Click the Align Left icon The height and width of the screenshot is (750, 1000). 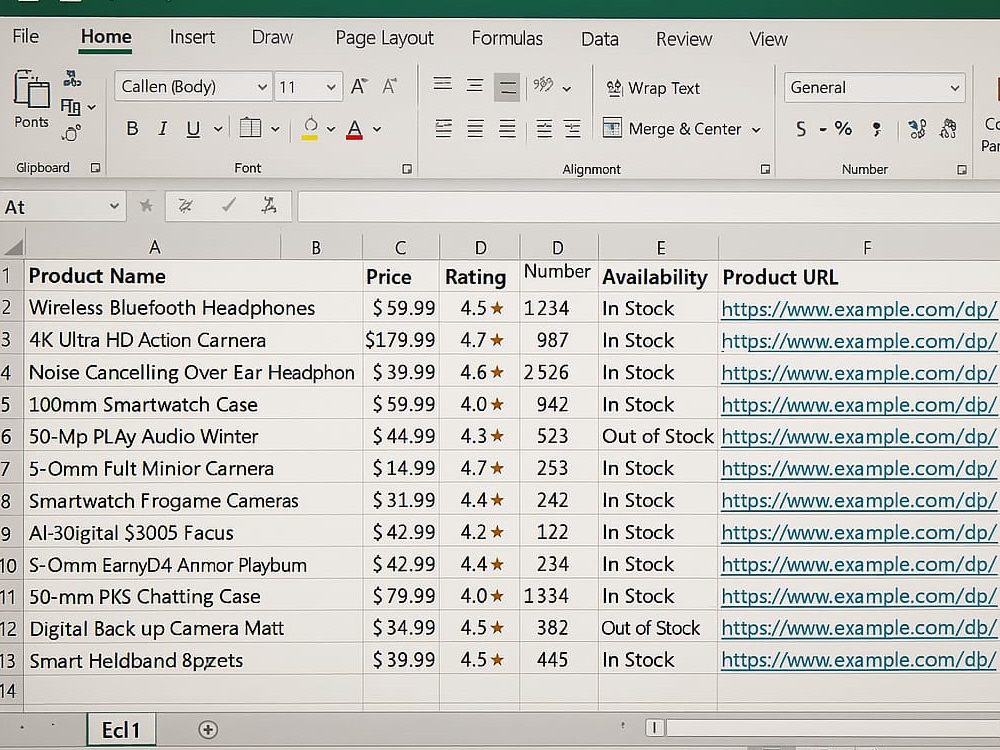click(443, 129)
